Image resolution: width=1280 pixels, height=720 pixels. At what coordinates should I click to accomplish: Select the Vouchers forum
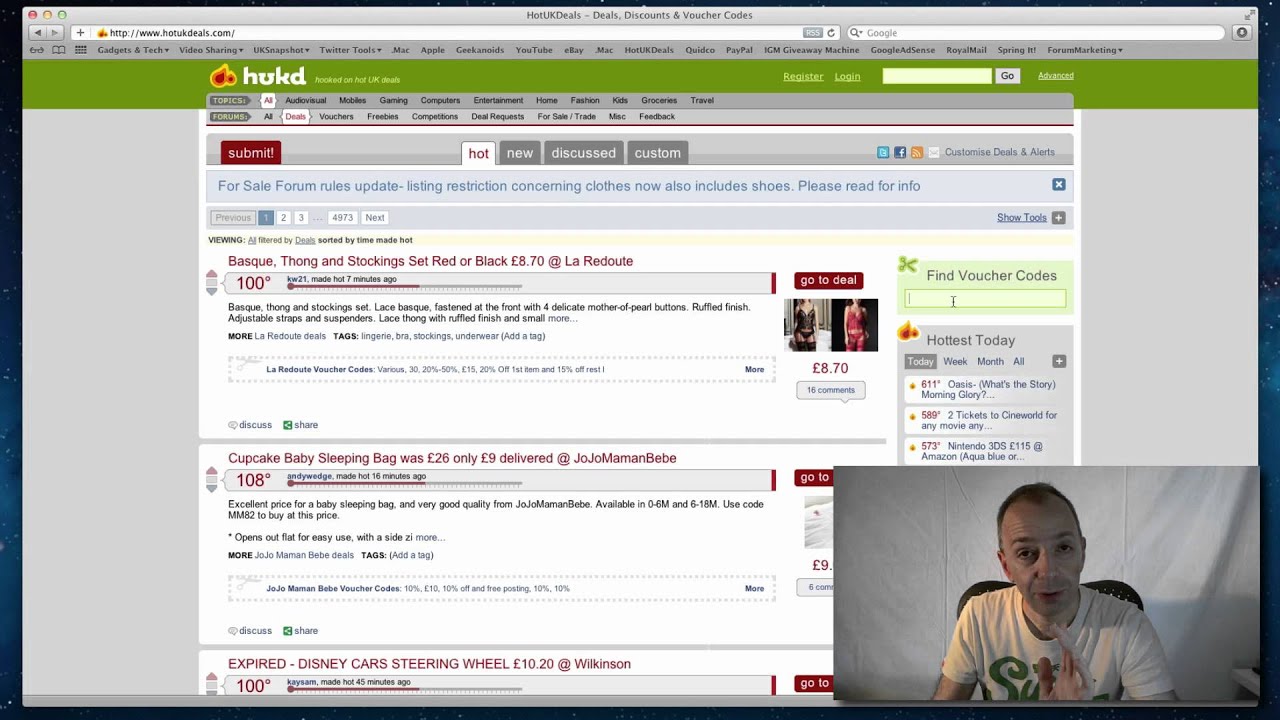coord(336,116)
